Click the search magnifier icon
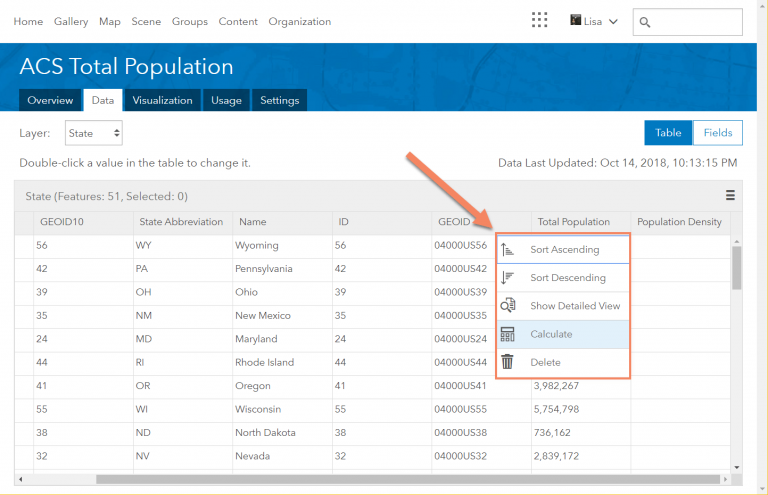Image resolution: width=768 pixels, height=495 pixels. point(646,22)
